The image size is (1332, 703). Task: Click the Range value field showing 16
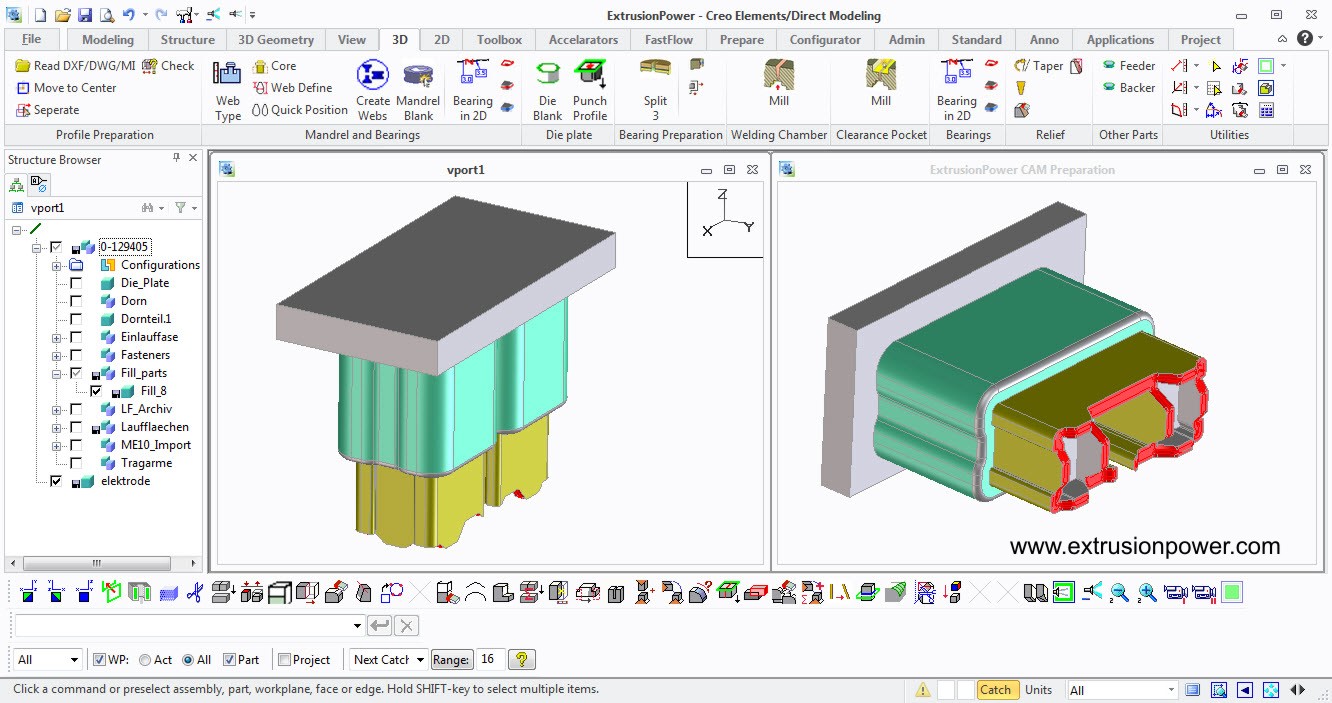pos(489,660)
